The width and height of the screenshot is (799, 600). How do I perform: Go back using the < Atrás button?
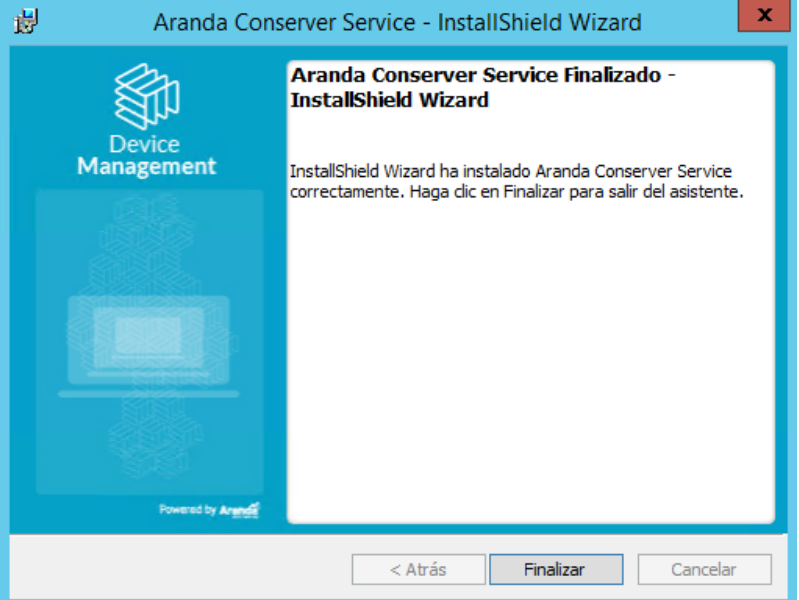point(418,569)
